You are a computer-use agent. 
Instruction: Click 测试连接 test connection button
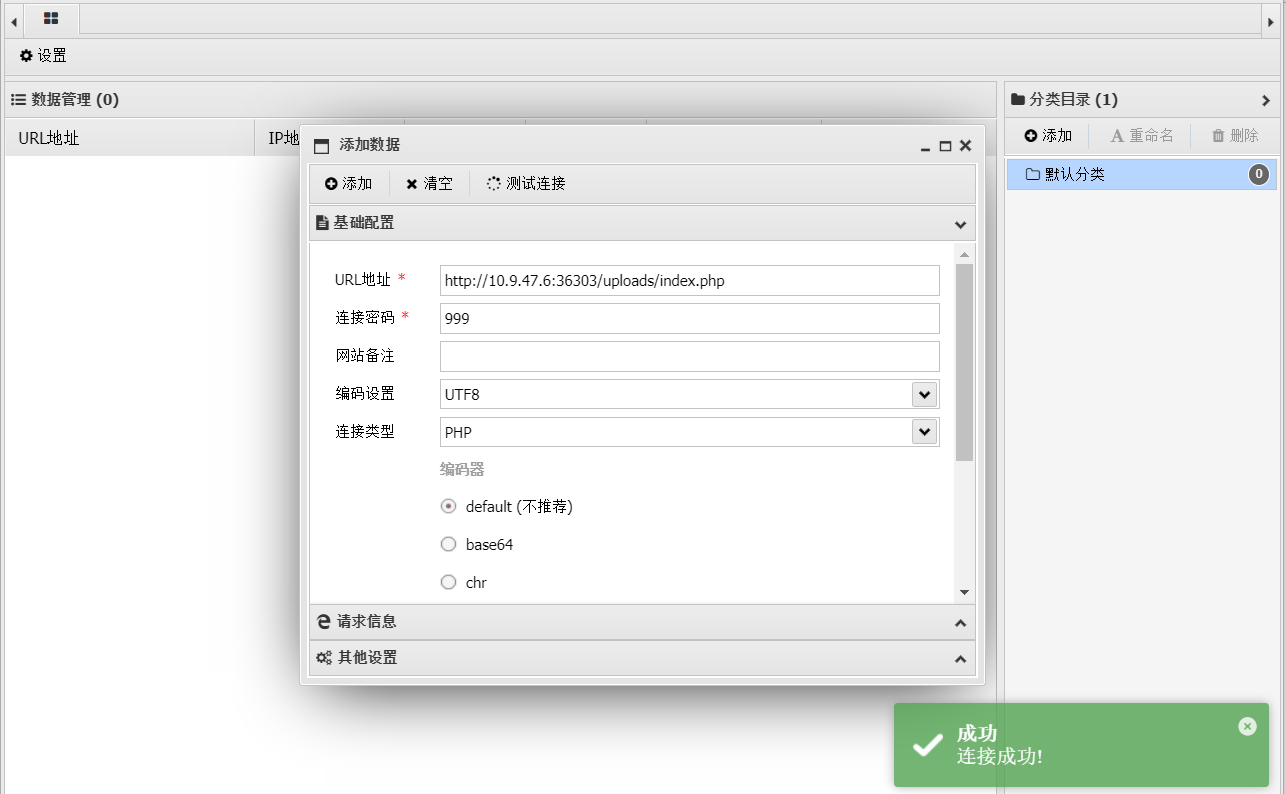pyautogui.click(x=526, y=184)
